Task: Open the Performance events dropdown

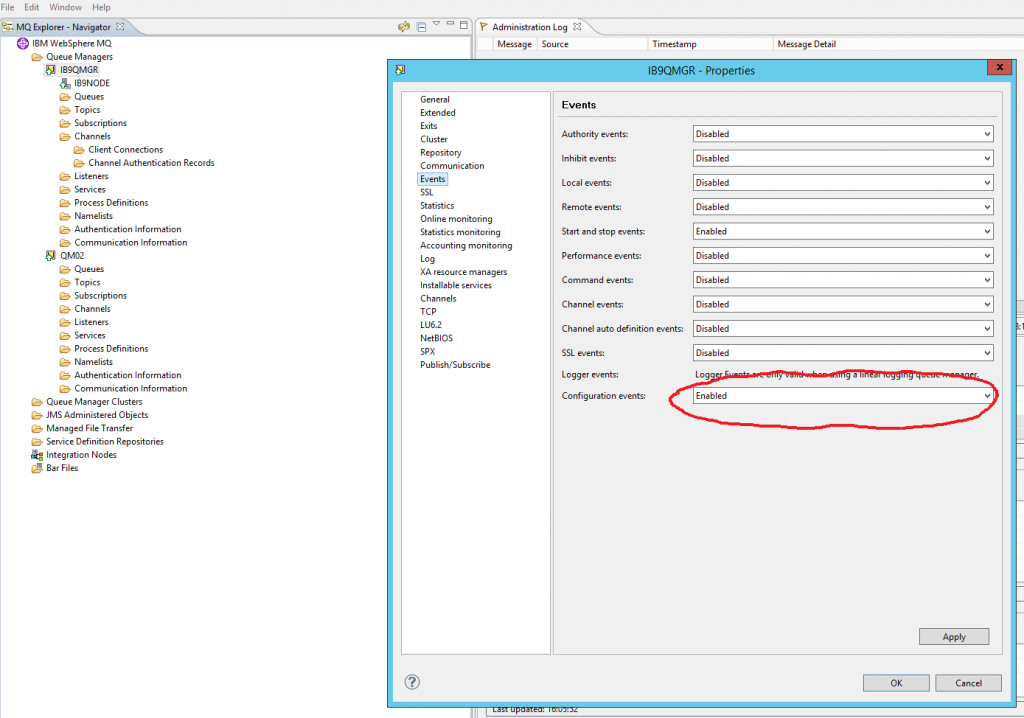Action: point(843,255)
